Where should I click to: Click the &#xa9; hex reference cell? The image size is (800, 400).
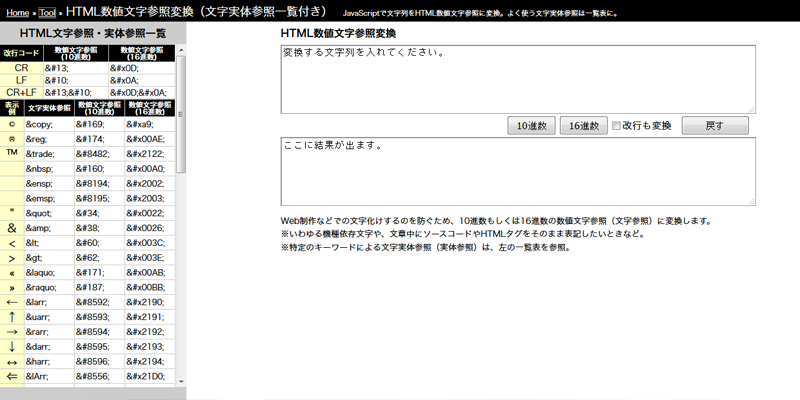pos(149,124)
